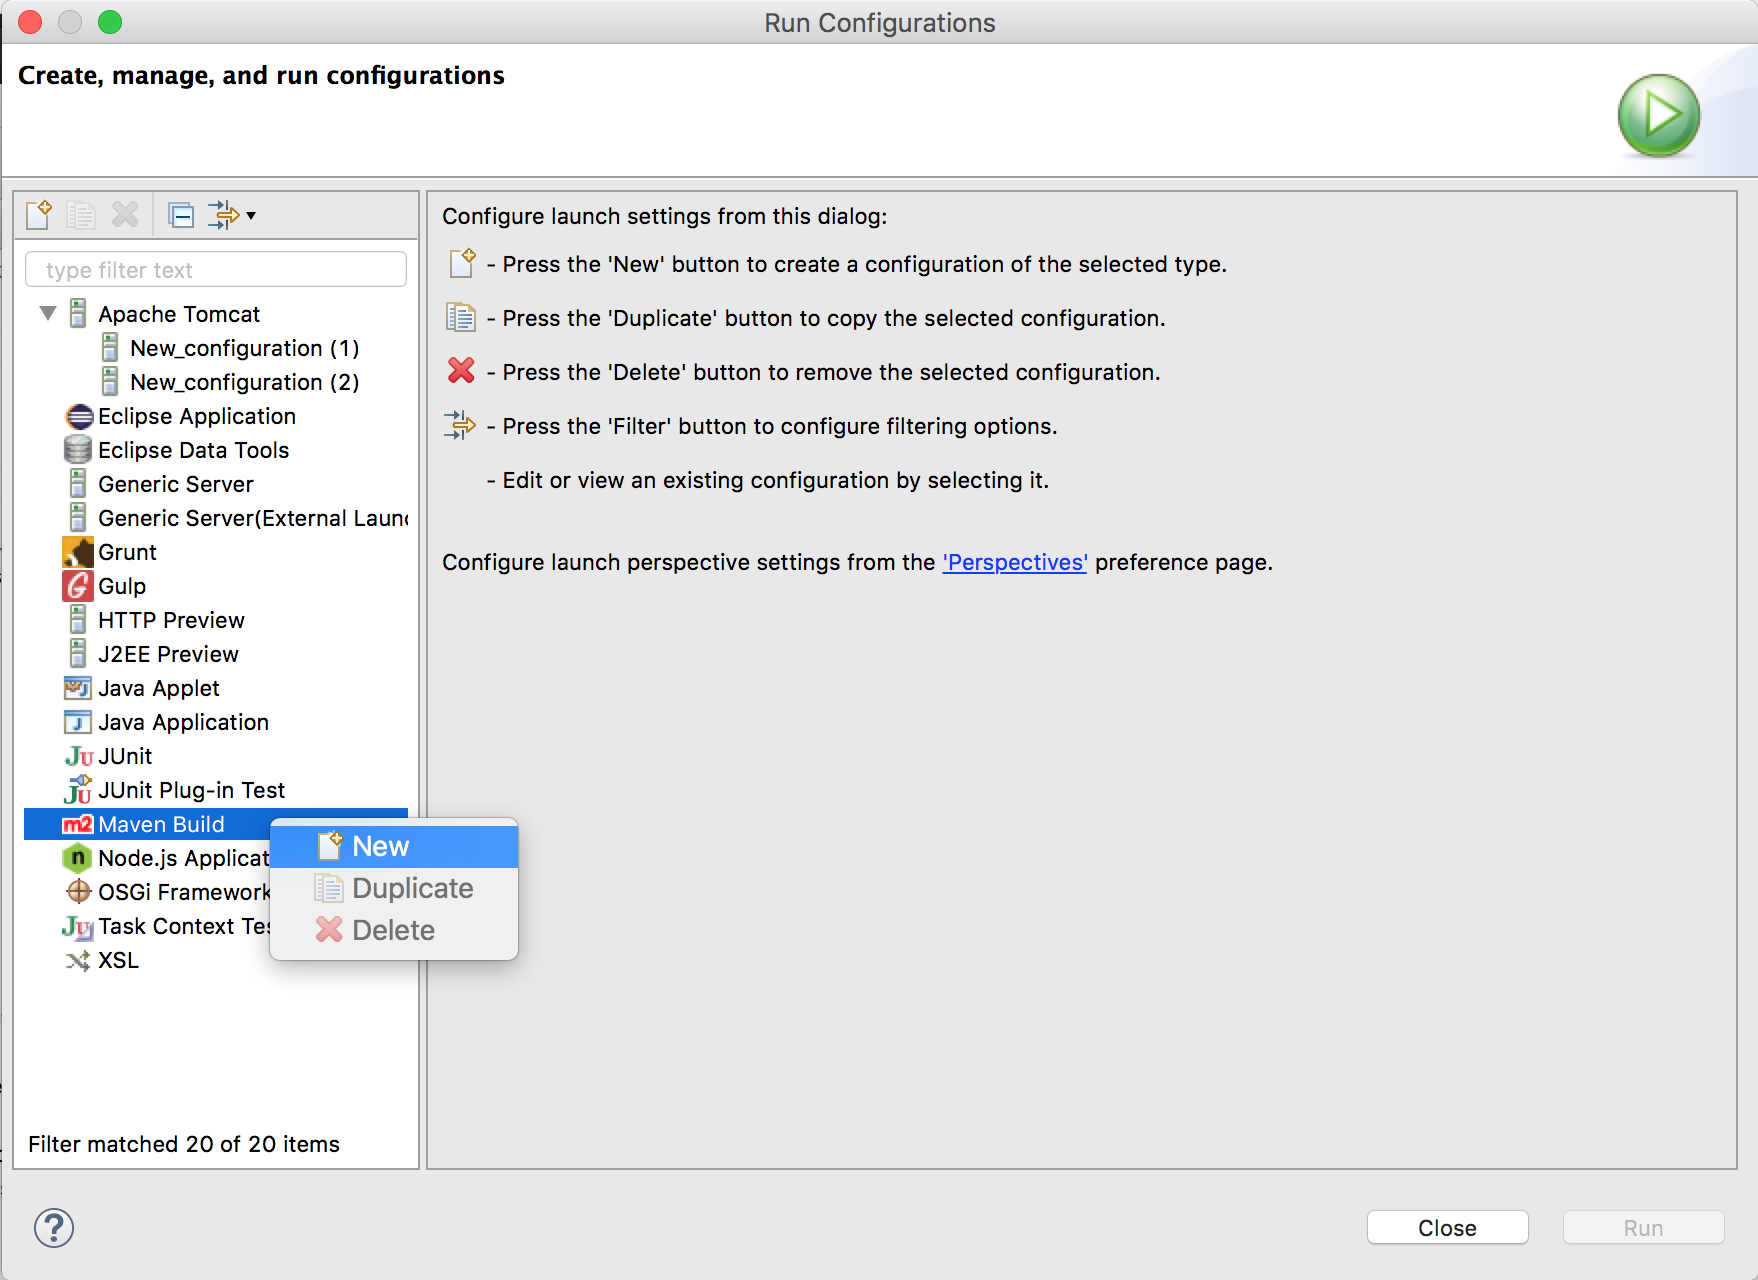Click the New launch configuration toolbar icon
The height and width of the screenshot is (1280, 1758).
click(39, 215)
